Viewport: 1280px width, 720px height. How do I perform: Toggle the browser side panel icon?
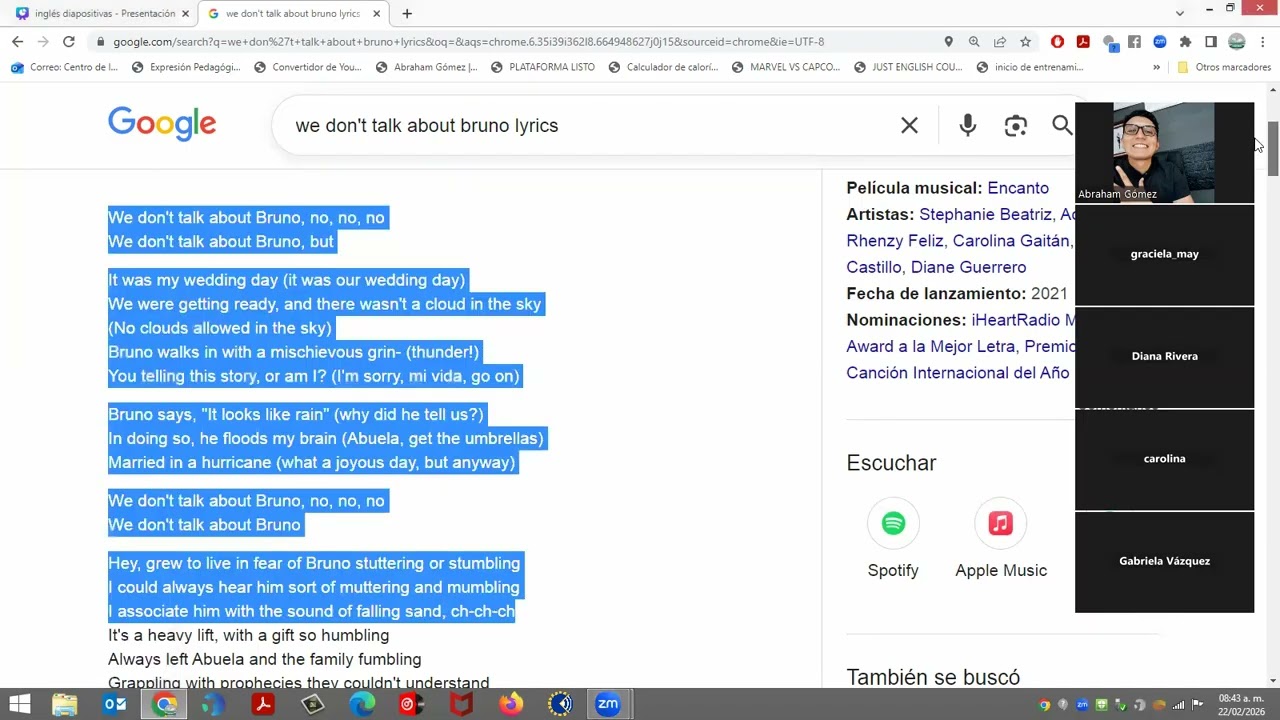(x=1211, y=41)
